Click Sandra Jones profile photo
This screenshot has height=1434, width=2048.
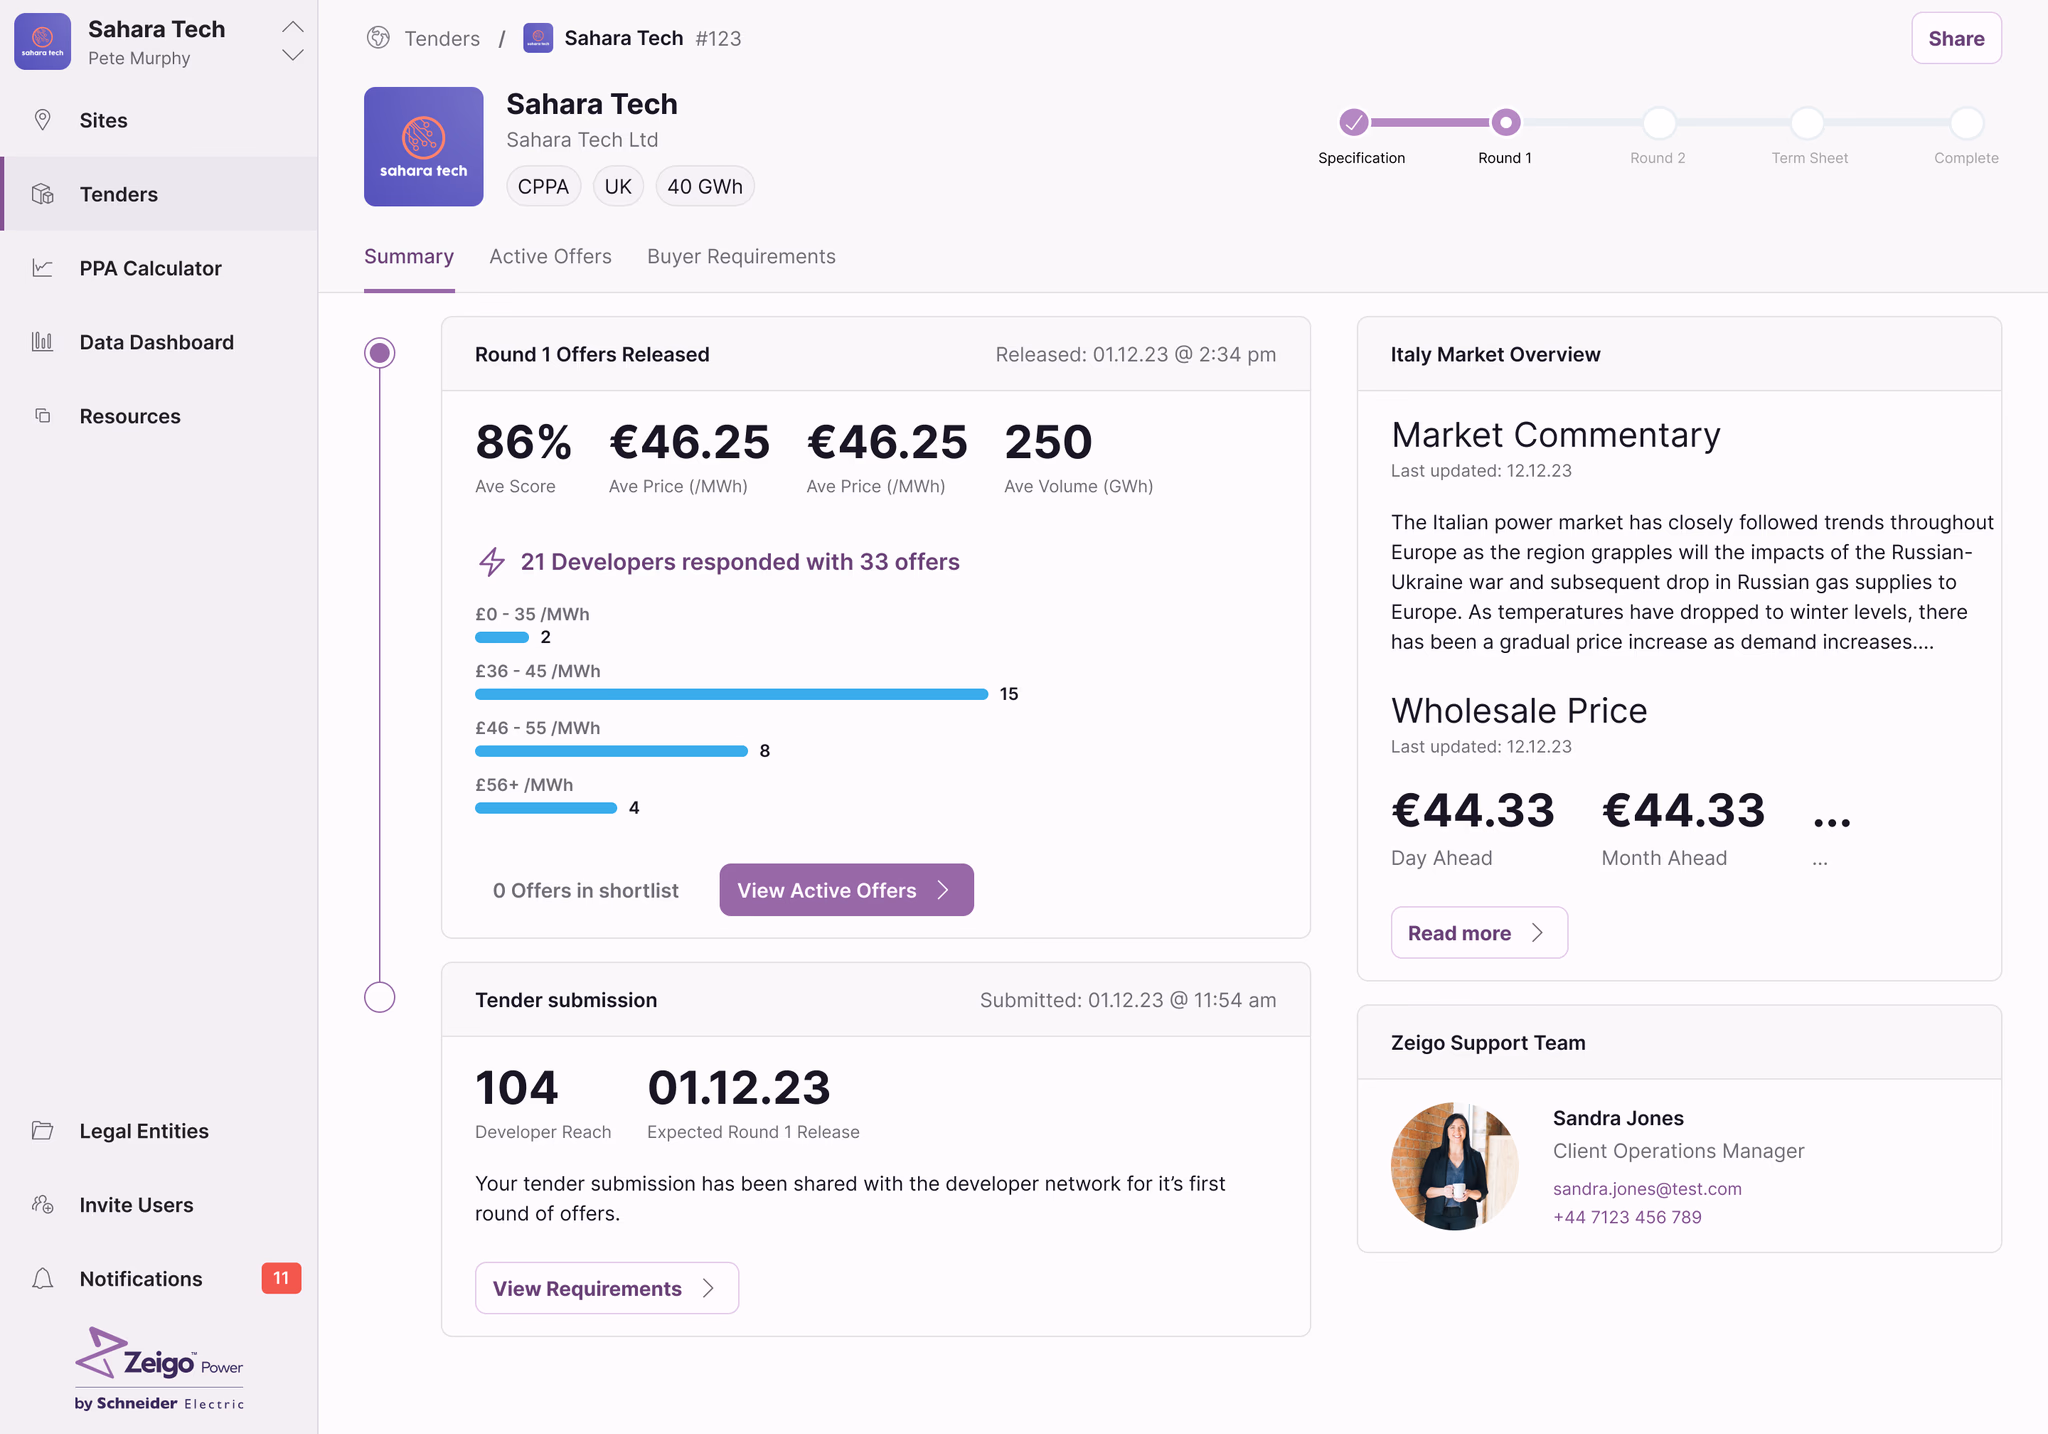point(1455,1166)
